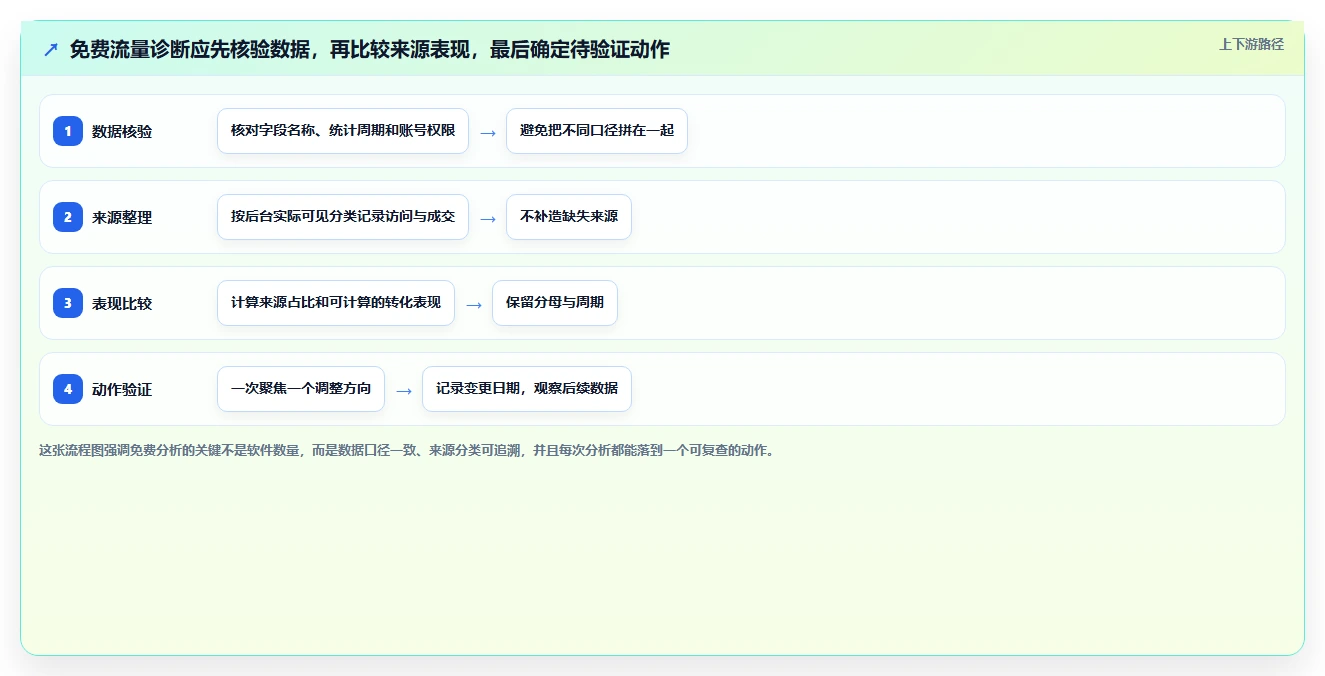
Task: Click the diagonal arrow icon beside the title
Action: coord(51,50)
